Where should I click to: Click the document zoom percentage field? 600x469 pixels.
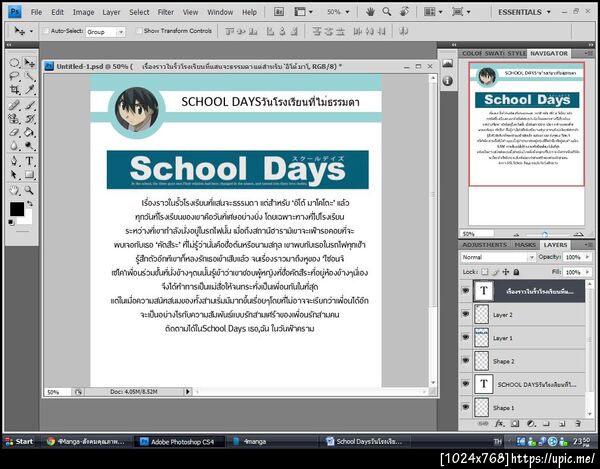pos(57,392)
